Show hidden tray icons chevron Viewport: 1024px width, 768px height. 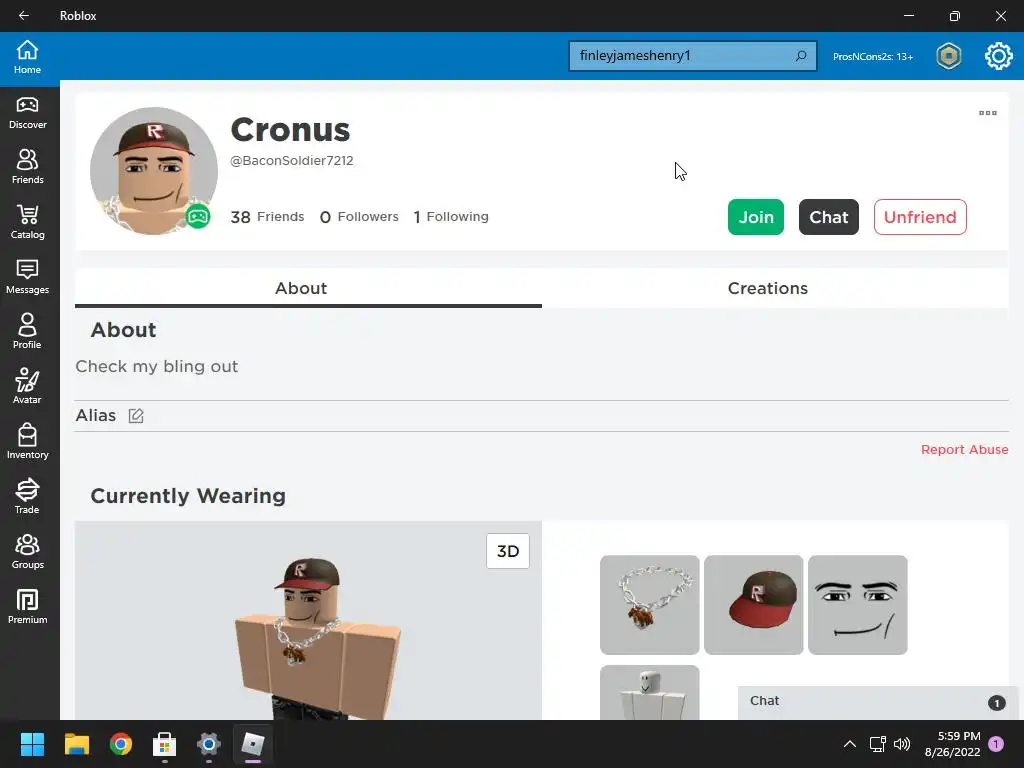click(x=850, y=744)
